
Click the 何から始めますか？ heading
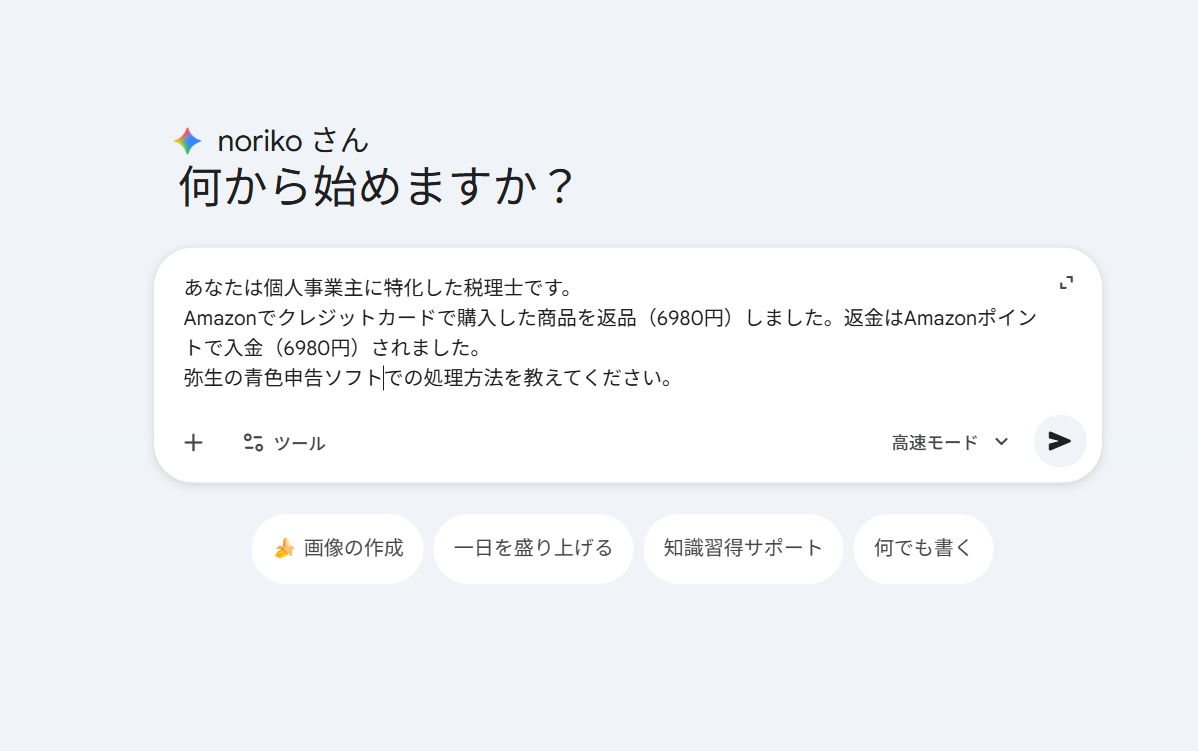[x=377, y=186]
